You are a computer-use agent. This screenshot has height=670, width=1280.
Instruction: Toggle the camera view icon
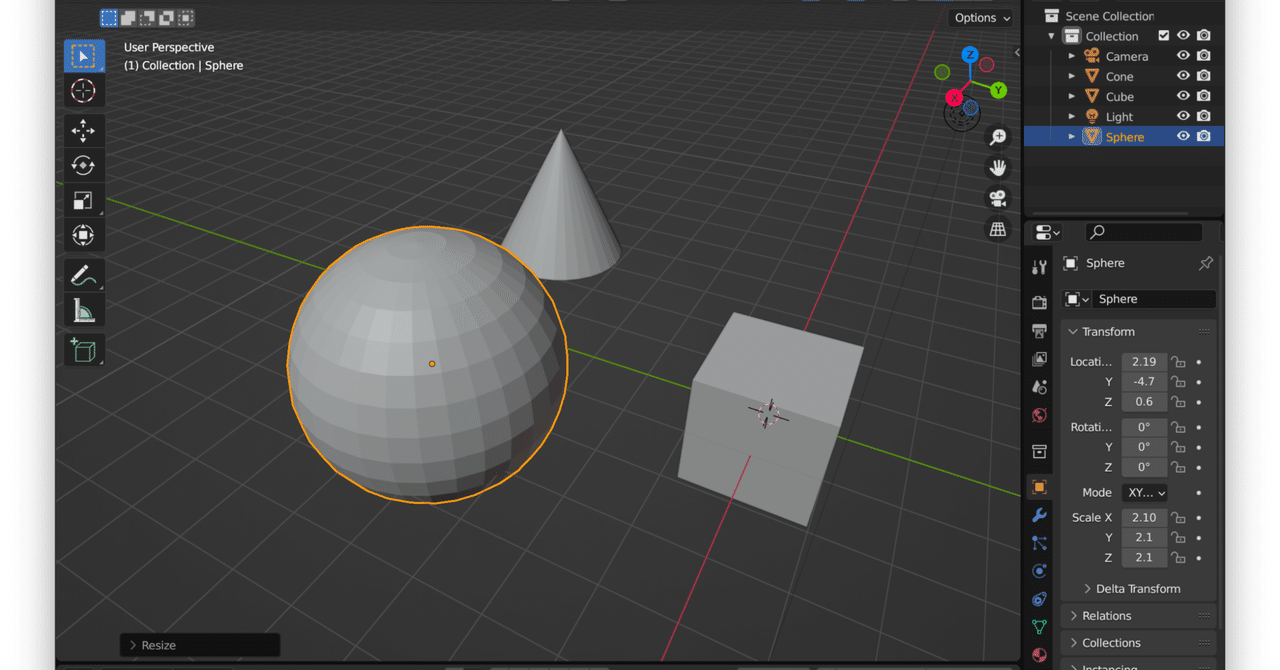point(997,198)
